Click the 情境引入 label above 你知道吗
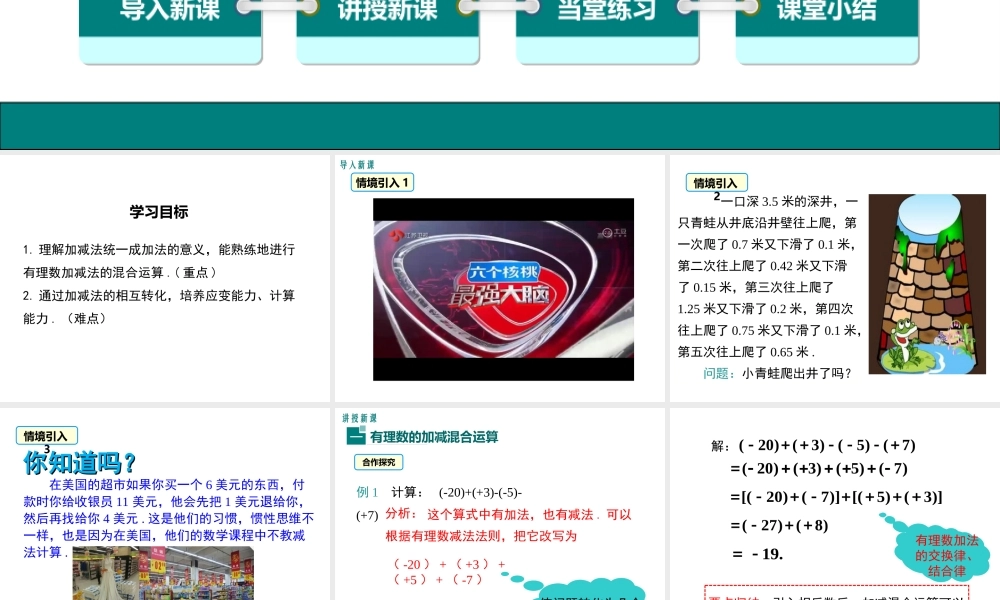 click(x=47, y=436)
